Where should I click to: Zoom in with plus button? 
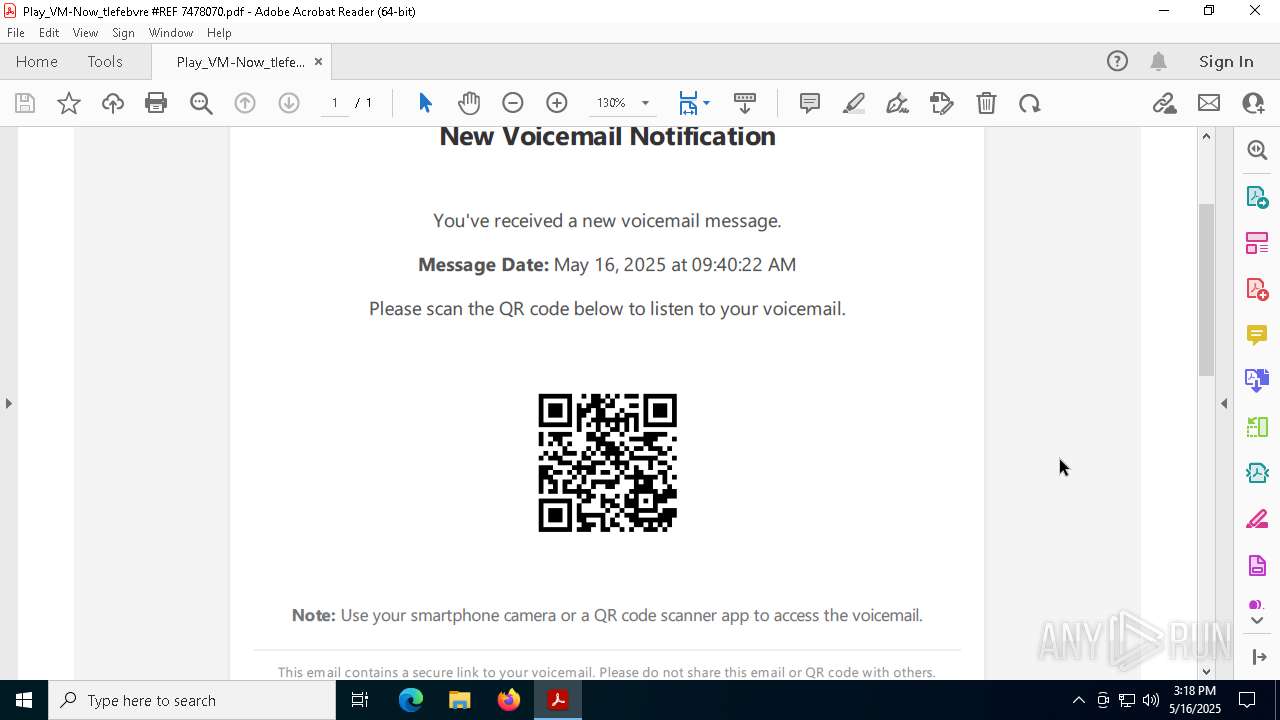pyautogui.click(x=557, y=103)
